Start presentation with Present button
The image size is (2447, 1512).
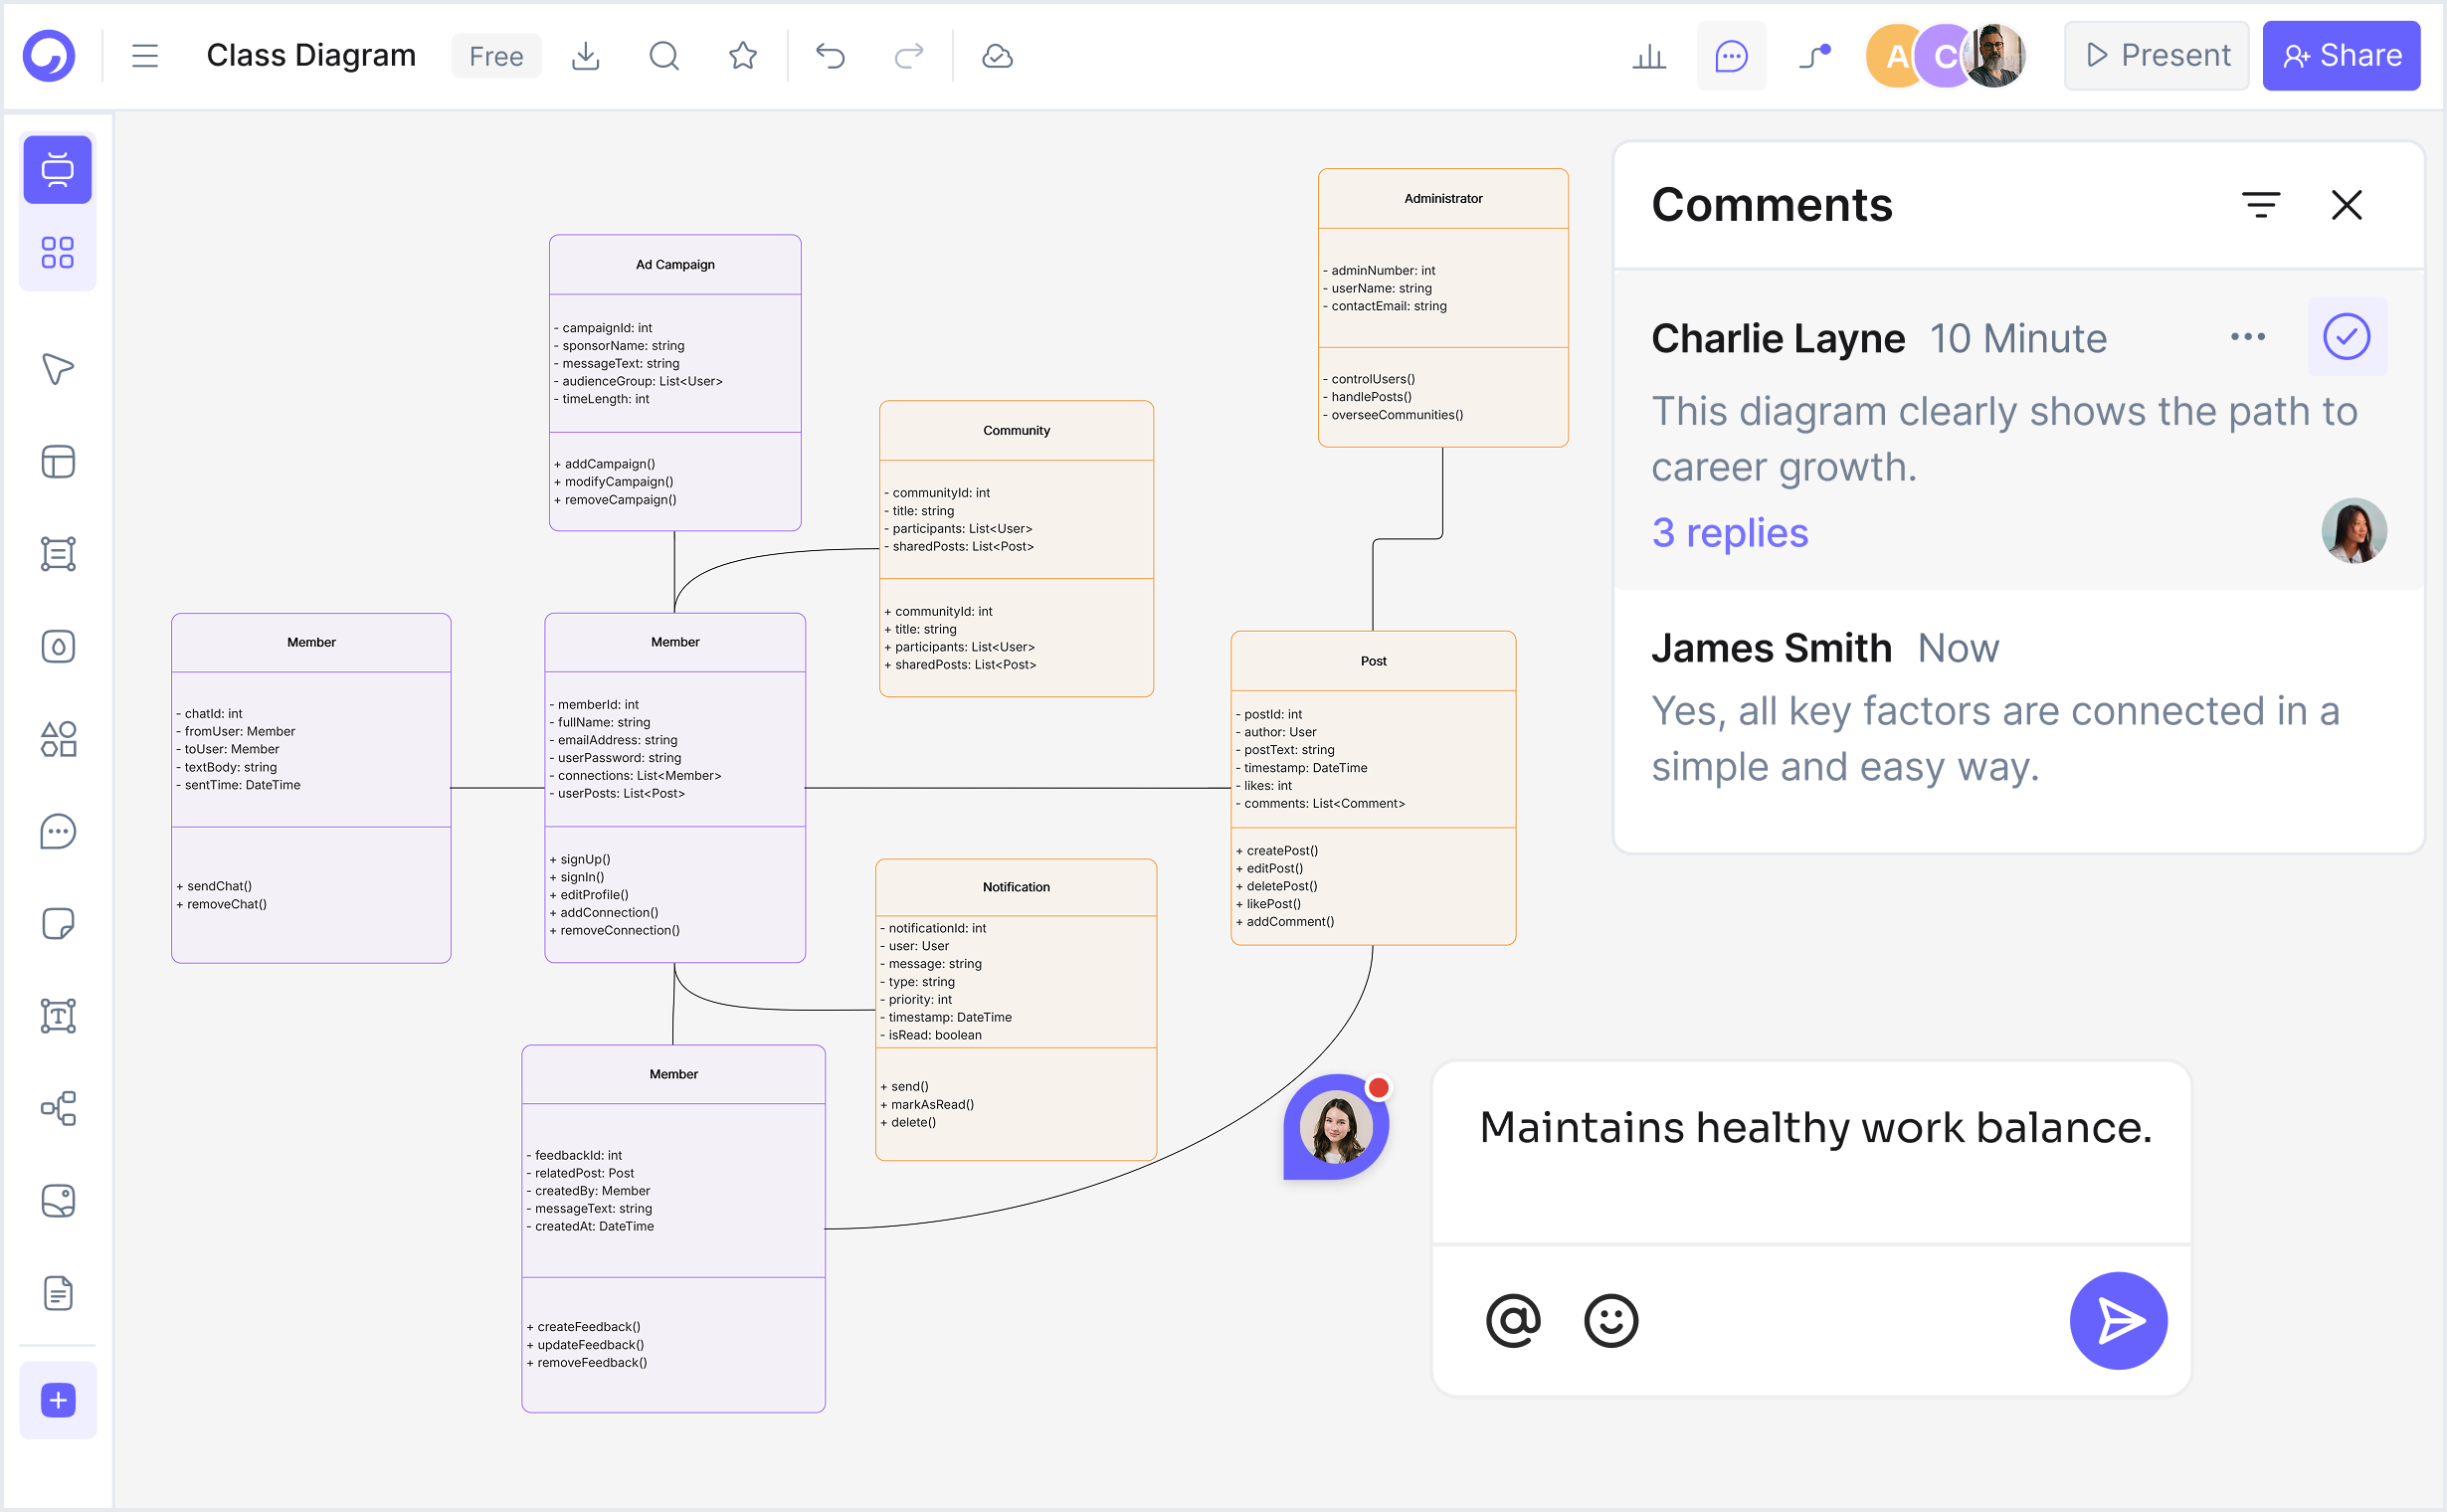point(2157,56)
